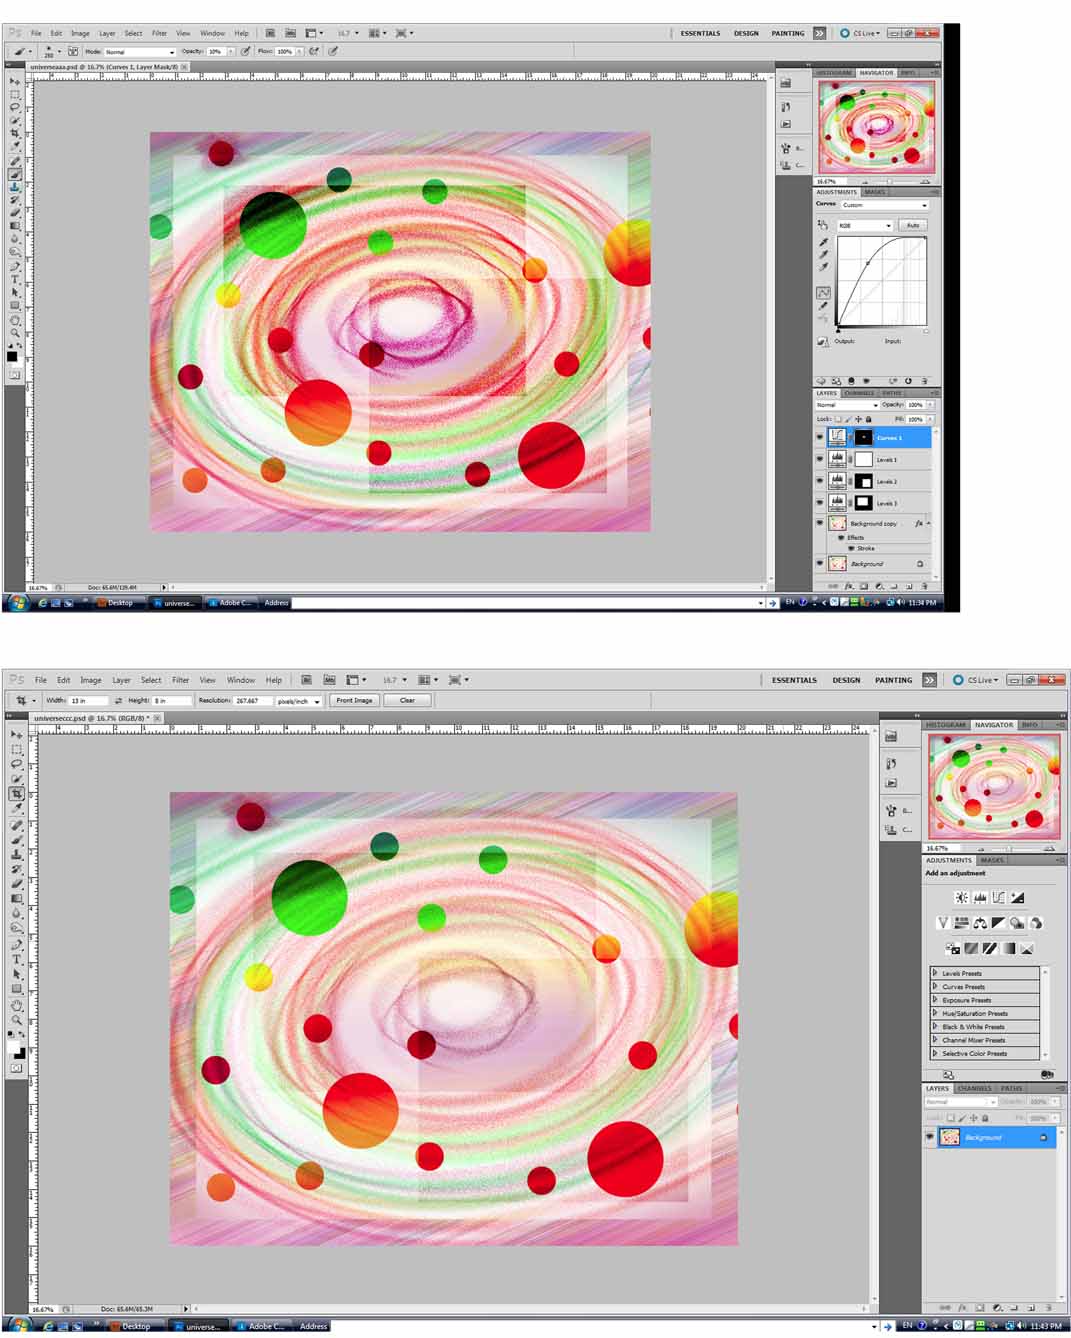Hide the Background copy layer
This screenshot has height=1338, width=1071.
(x=820, y=523)
